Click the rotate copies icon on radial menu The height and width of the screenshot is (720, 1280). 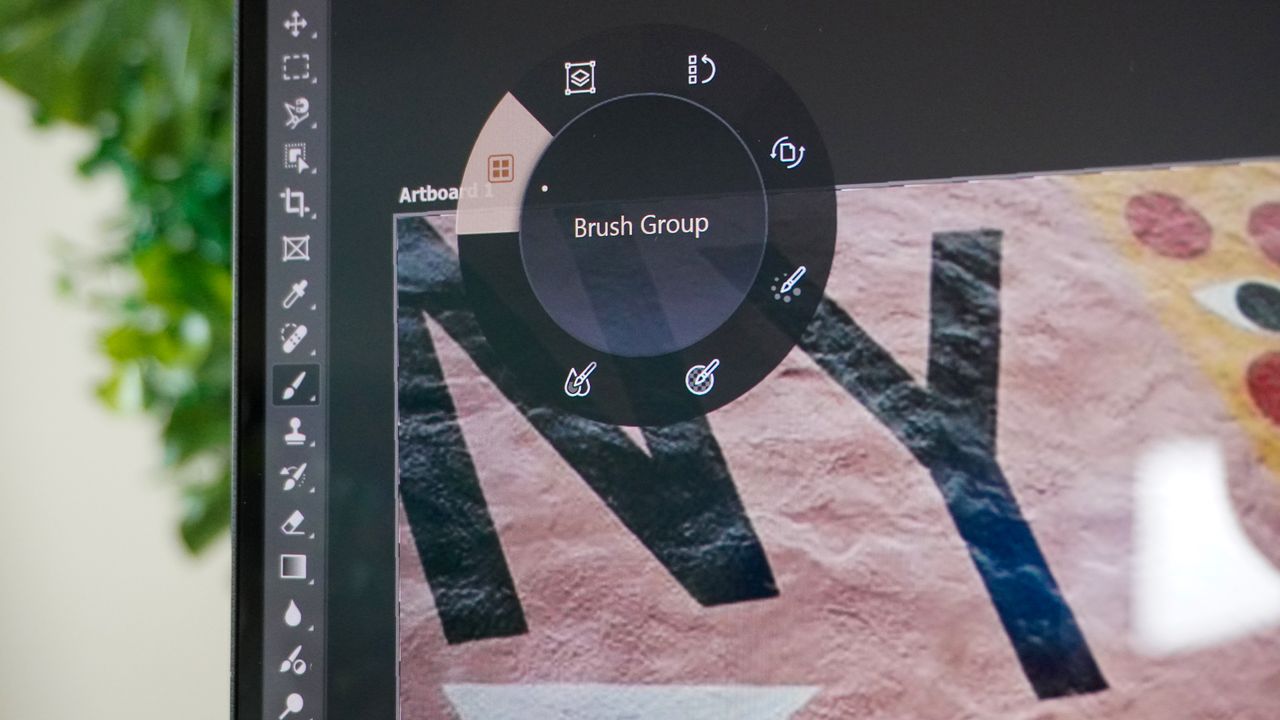[788, 152]
